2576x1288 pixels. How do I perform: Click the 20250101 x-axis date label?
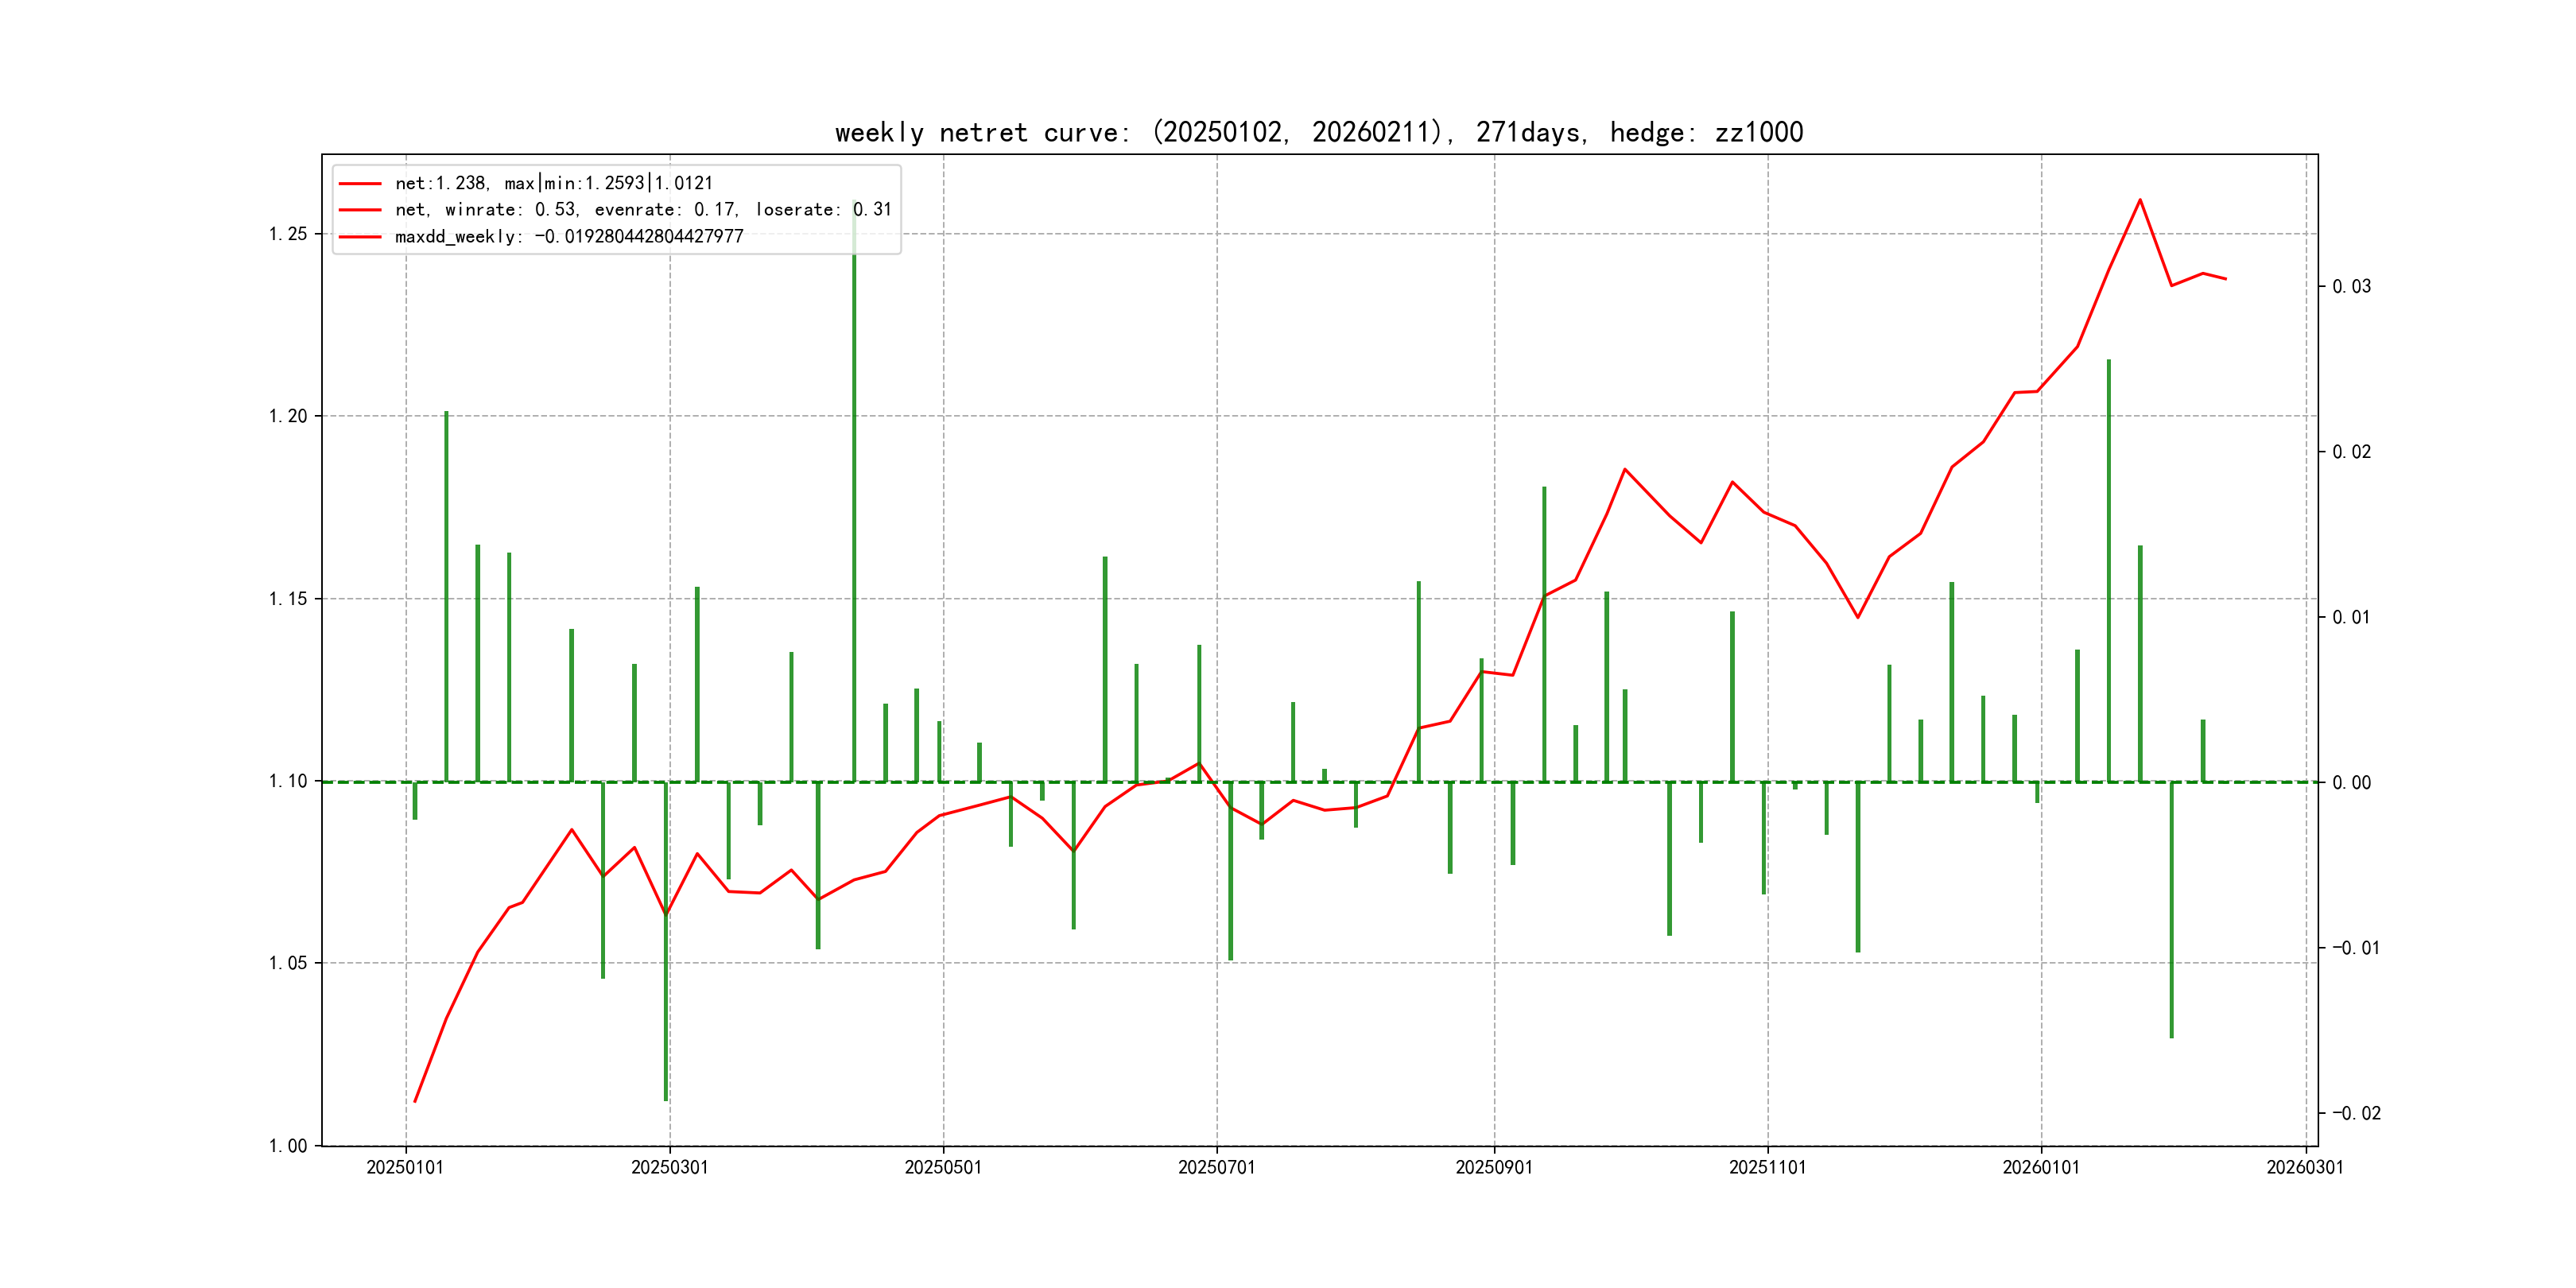pyautogui.click(x=405, y=1168)
